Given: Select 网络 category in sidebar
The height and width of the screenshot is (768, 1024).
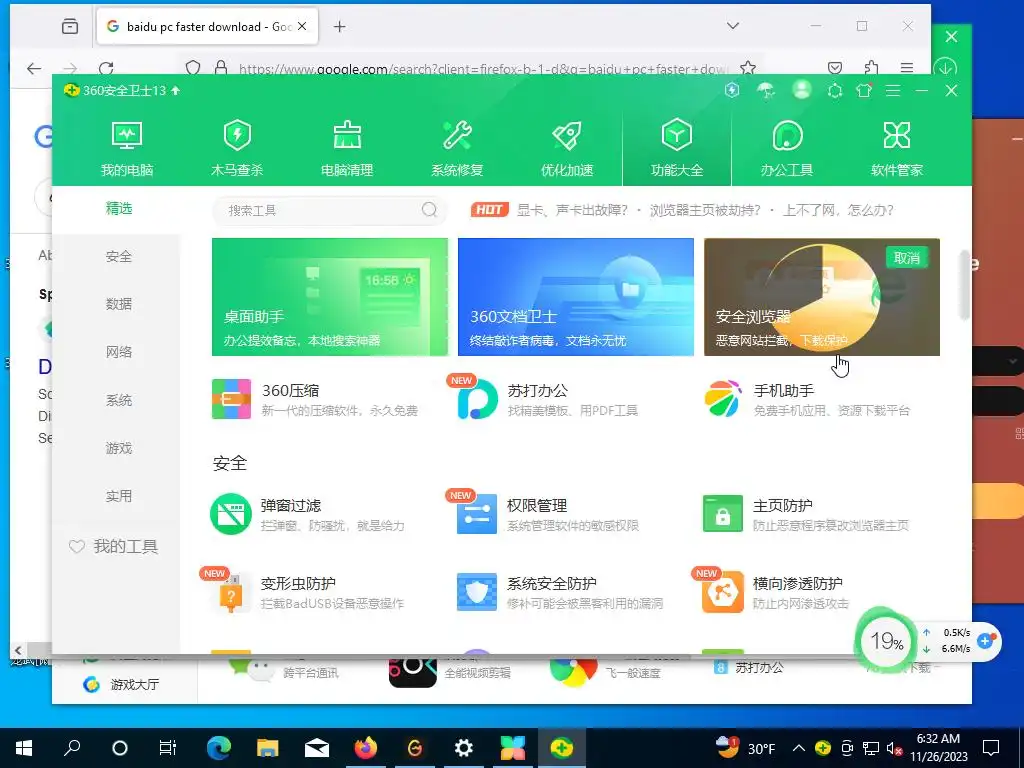Looking at the screenshot, I should coord(119,352).
